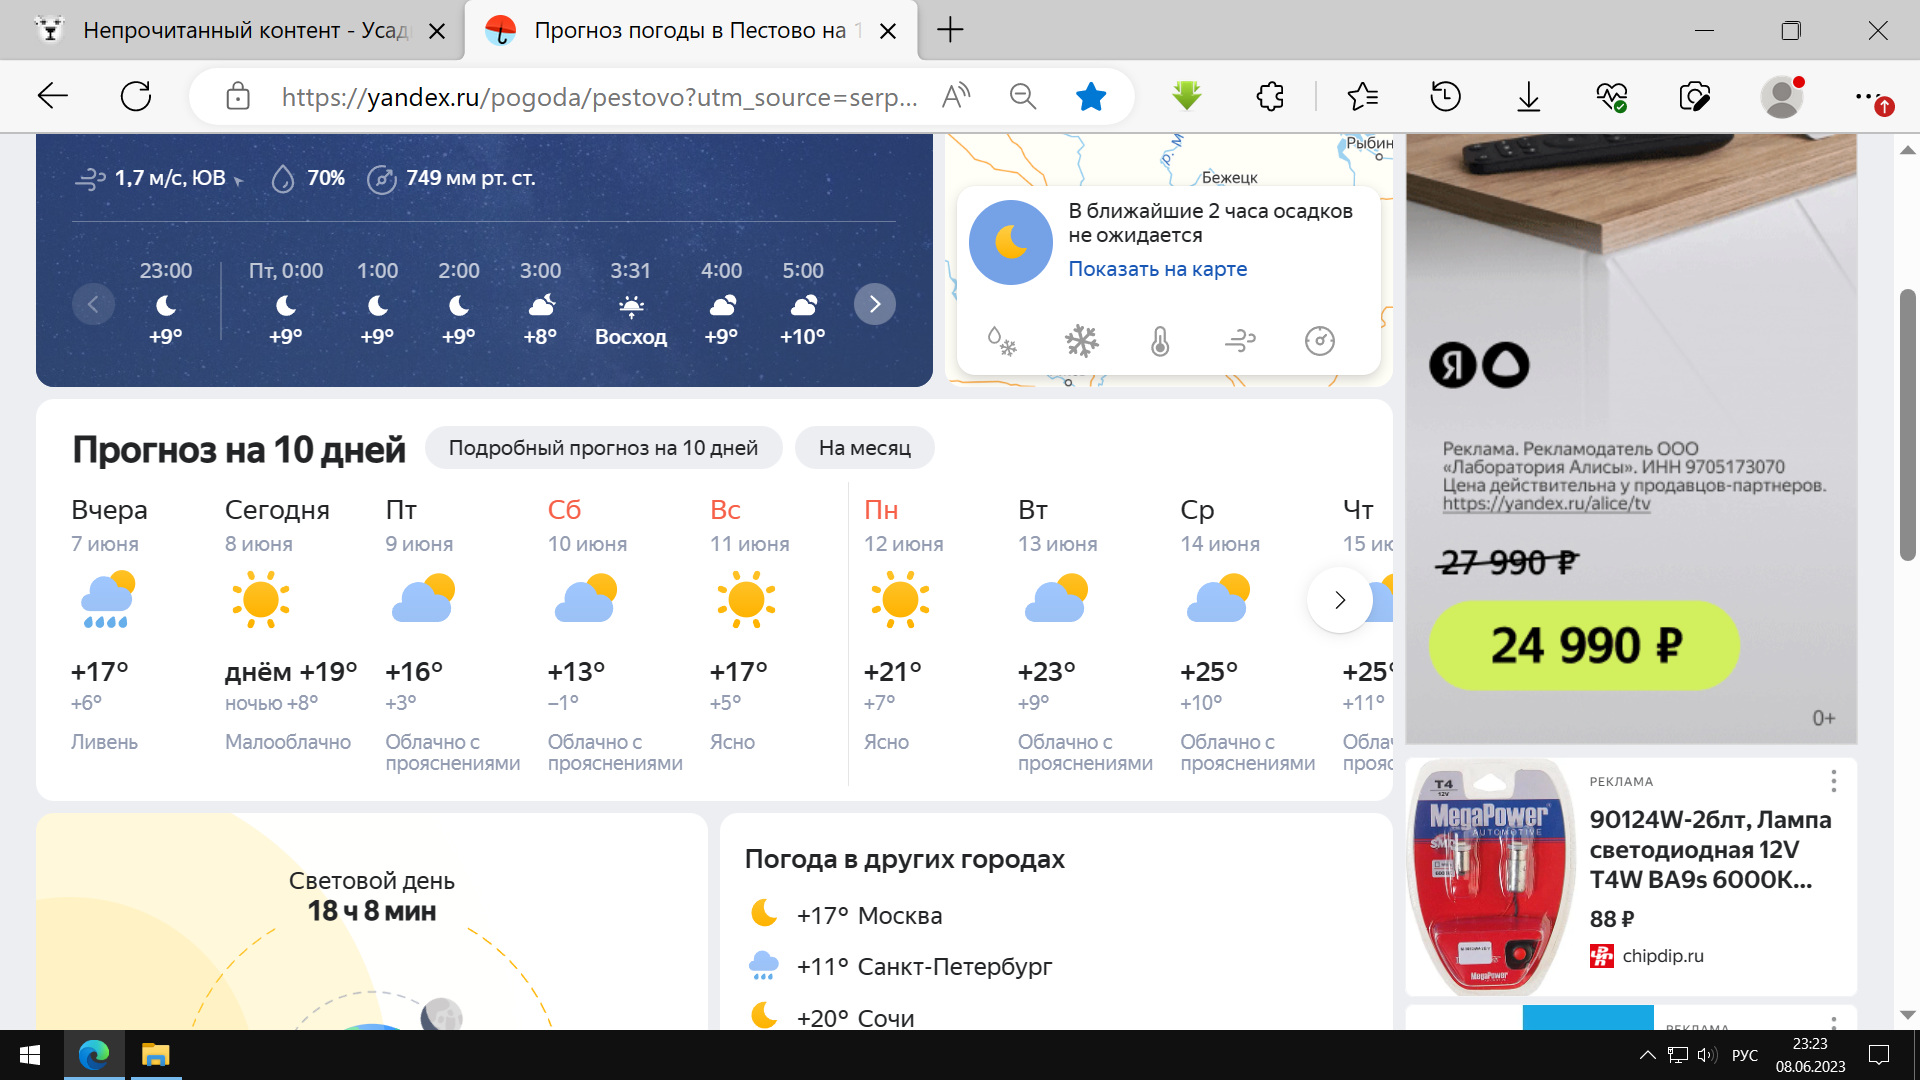Open File Explorer from taskbar
1920x1080 pixels.
pos(155,1055)
